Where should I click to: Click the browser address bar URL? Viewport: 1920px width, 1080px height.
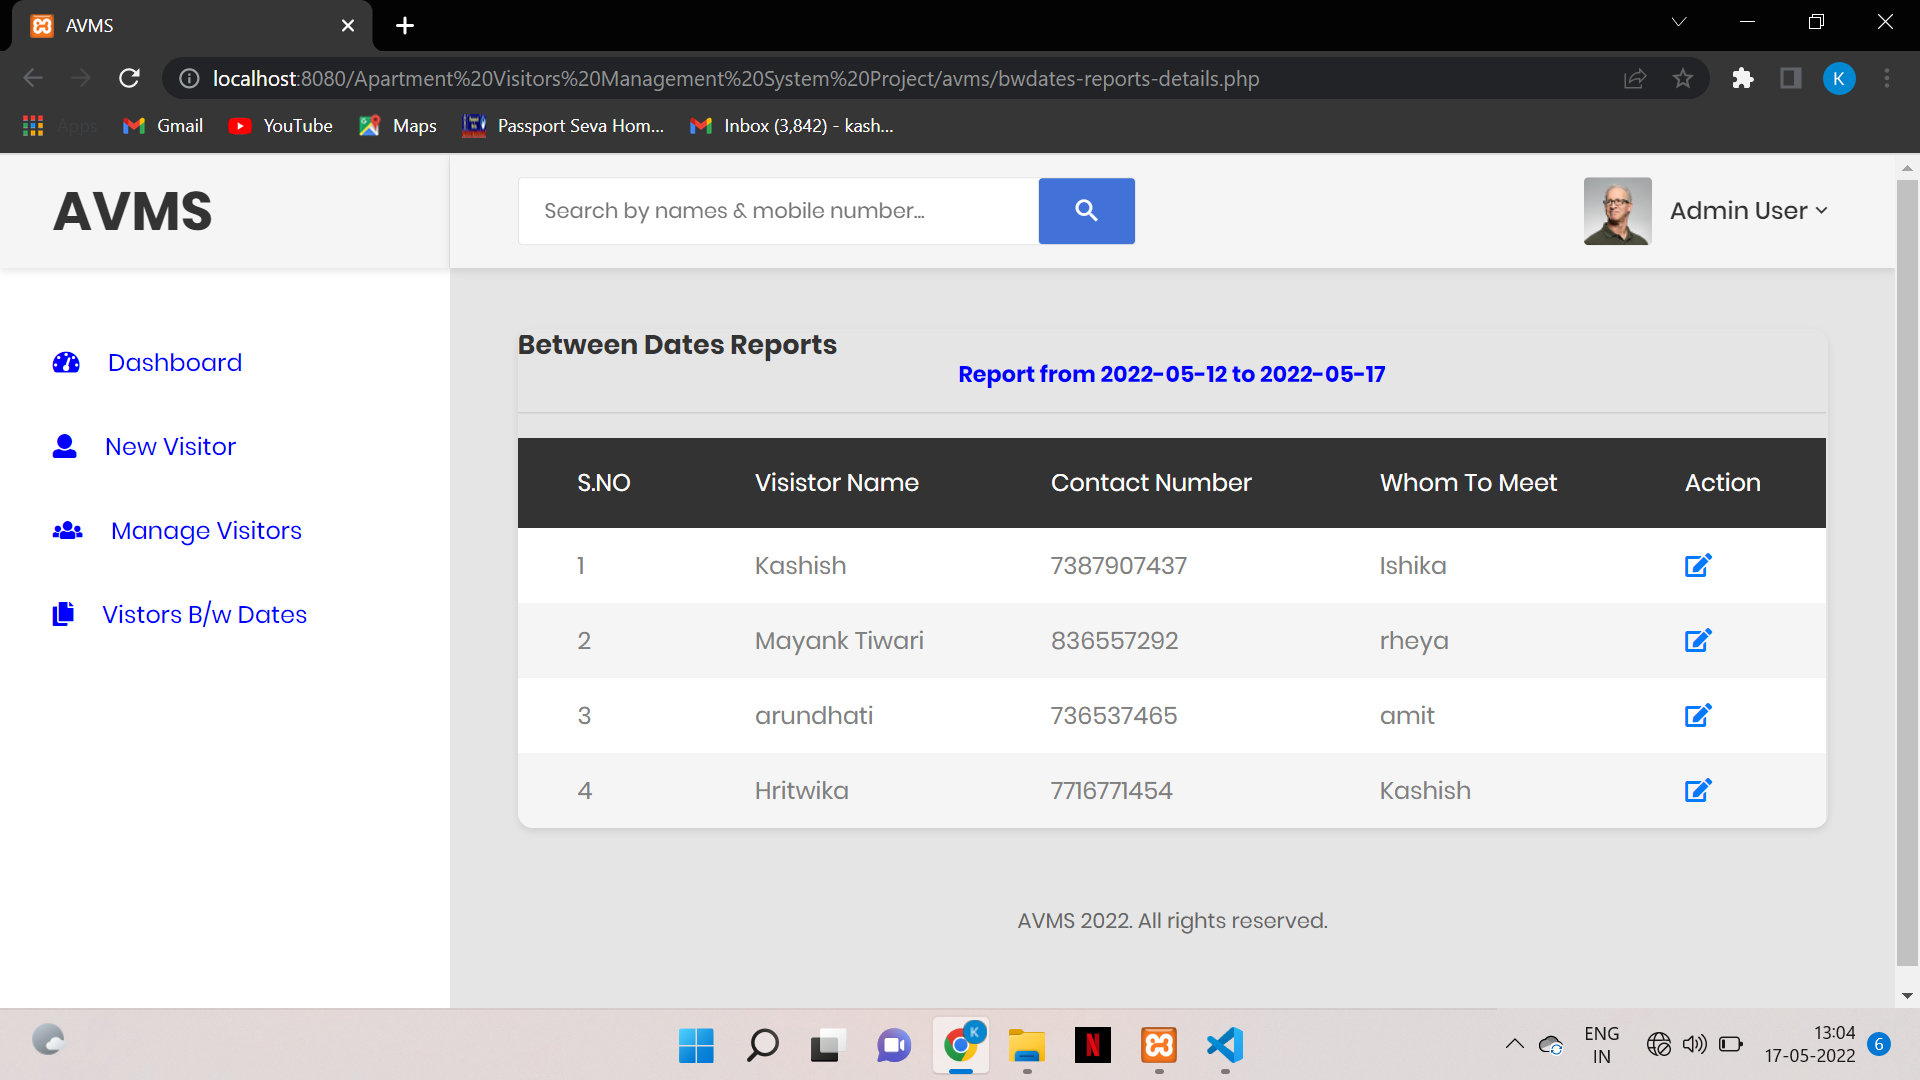pyautogui.click(x=736, y=78)
